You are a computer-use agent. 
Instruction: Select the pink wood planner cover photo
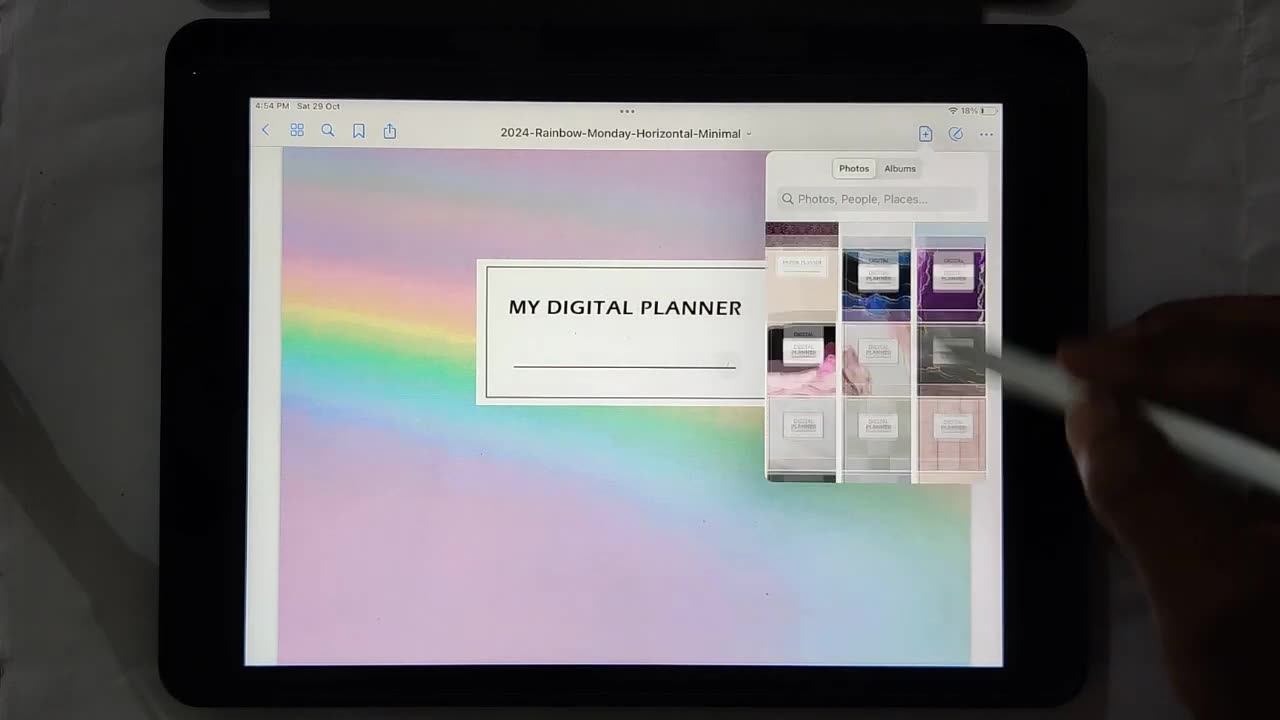click(951, 434)
